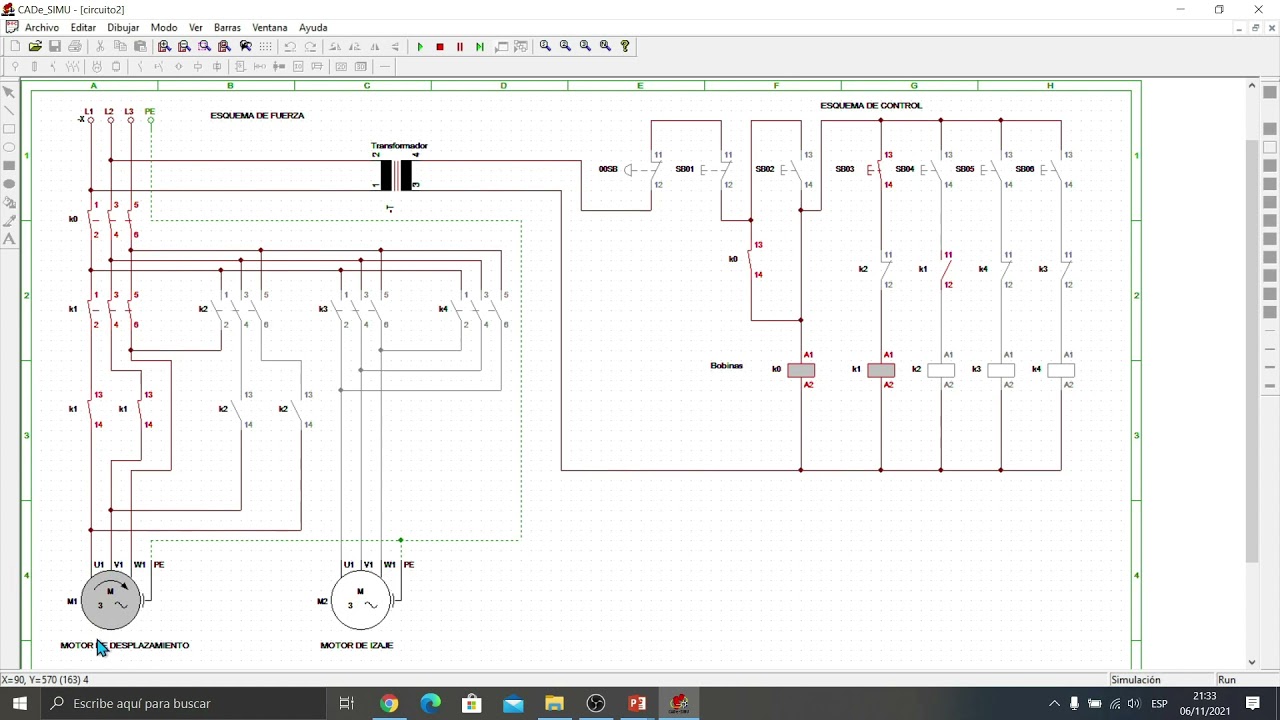Save the current circuit
The height and width of the screenshot is (720, 1280).
pyautogui.click(x=55, y=46)
